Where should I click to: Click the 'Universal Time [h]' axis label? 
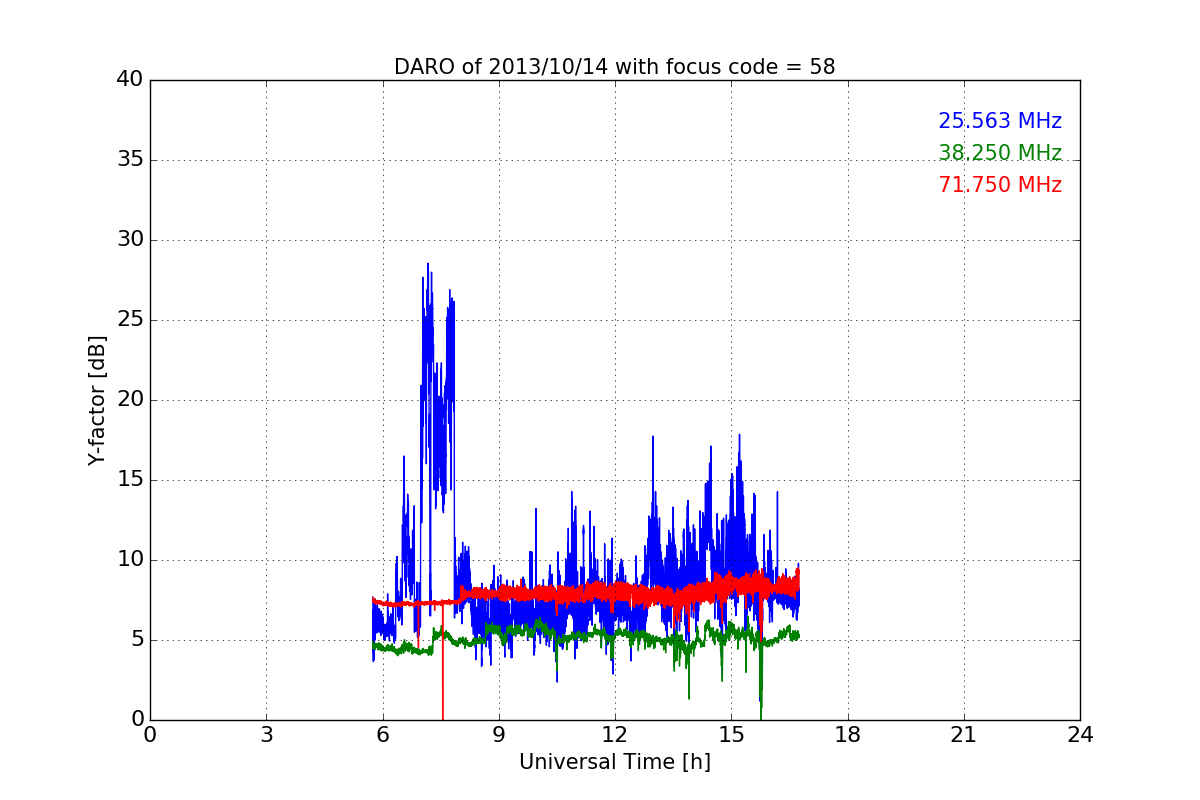pos(614,762)
